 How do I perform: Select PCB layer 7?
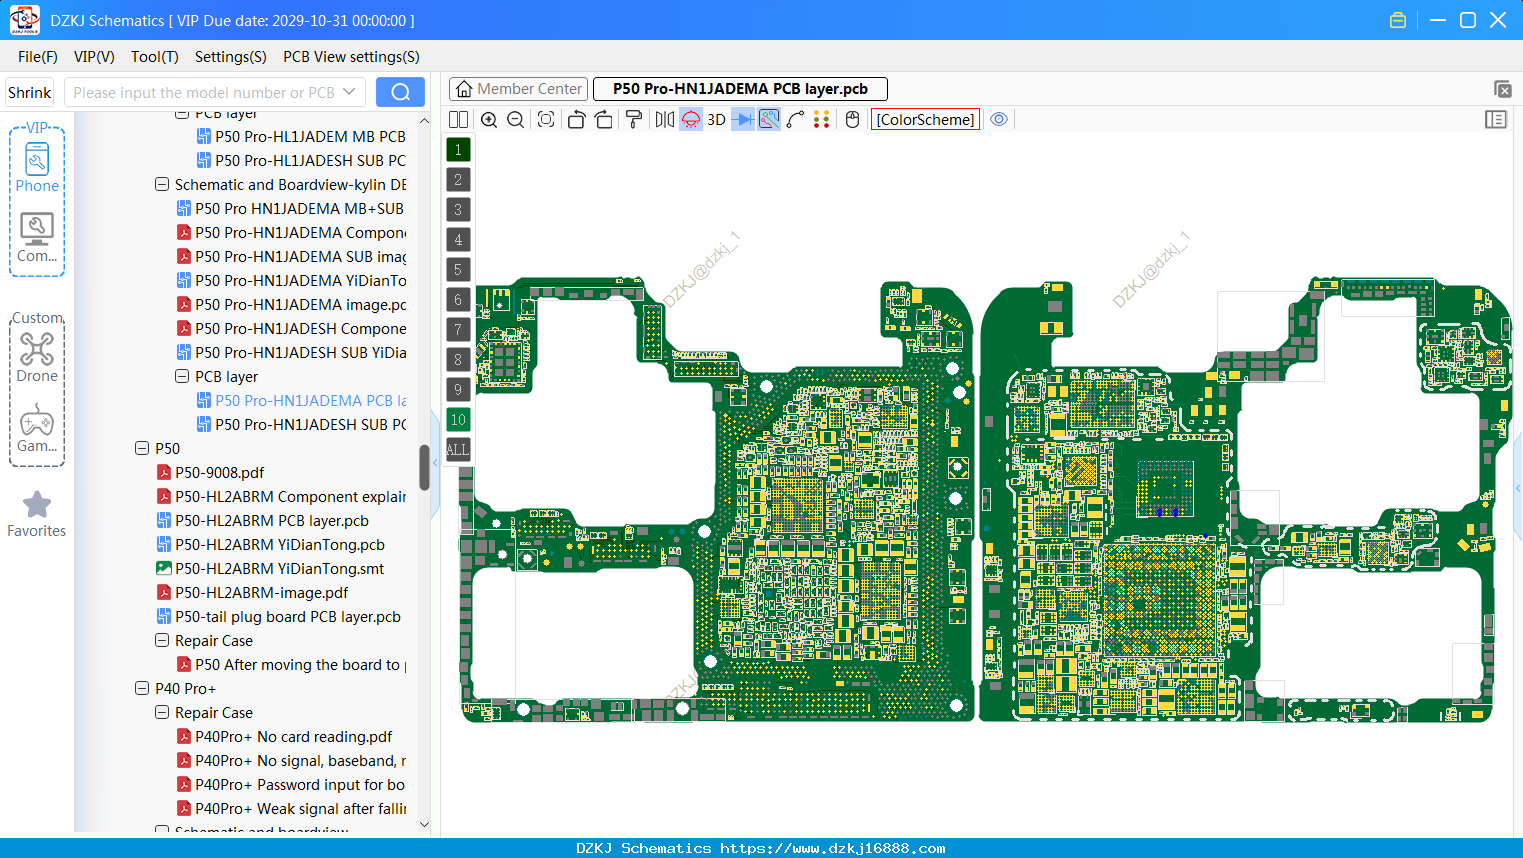tap(458, 330)
